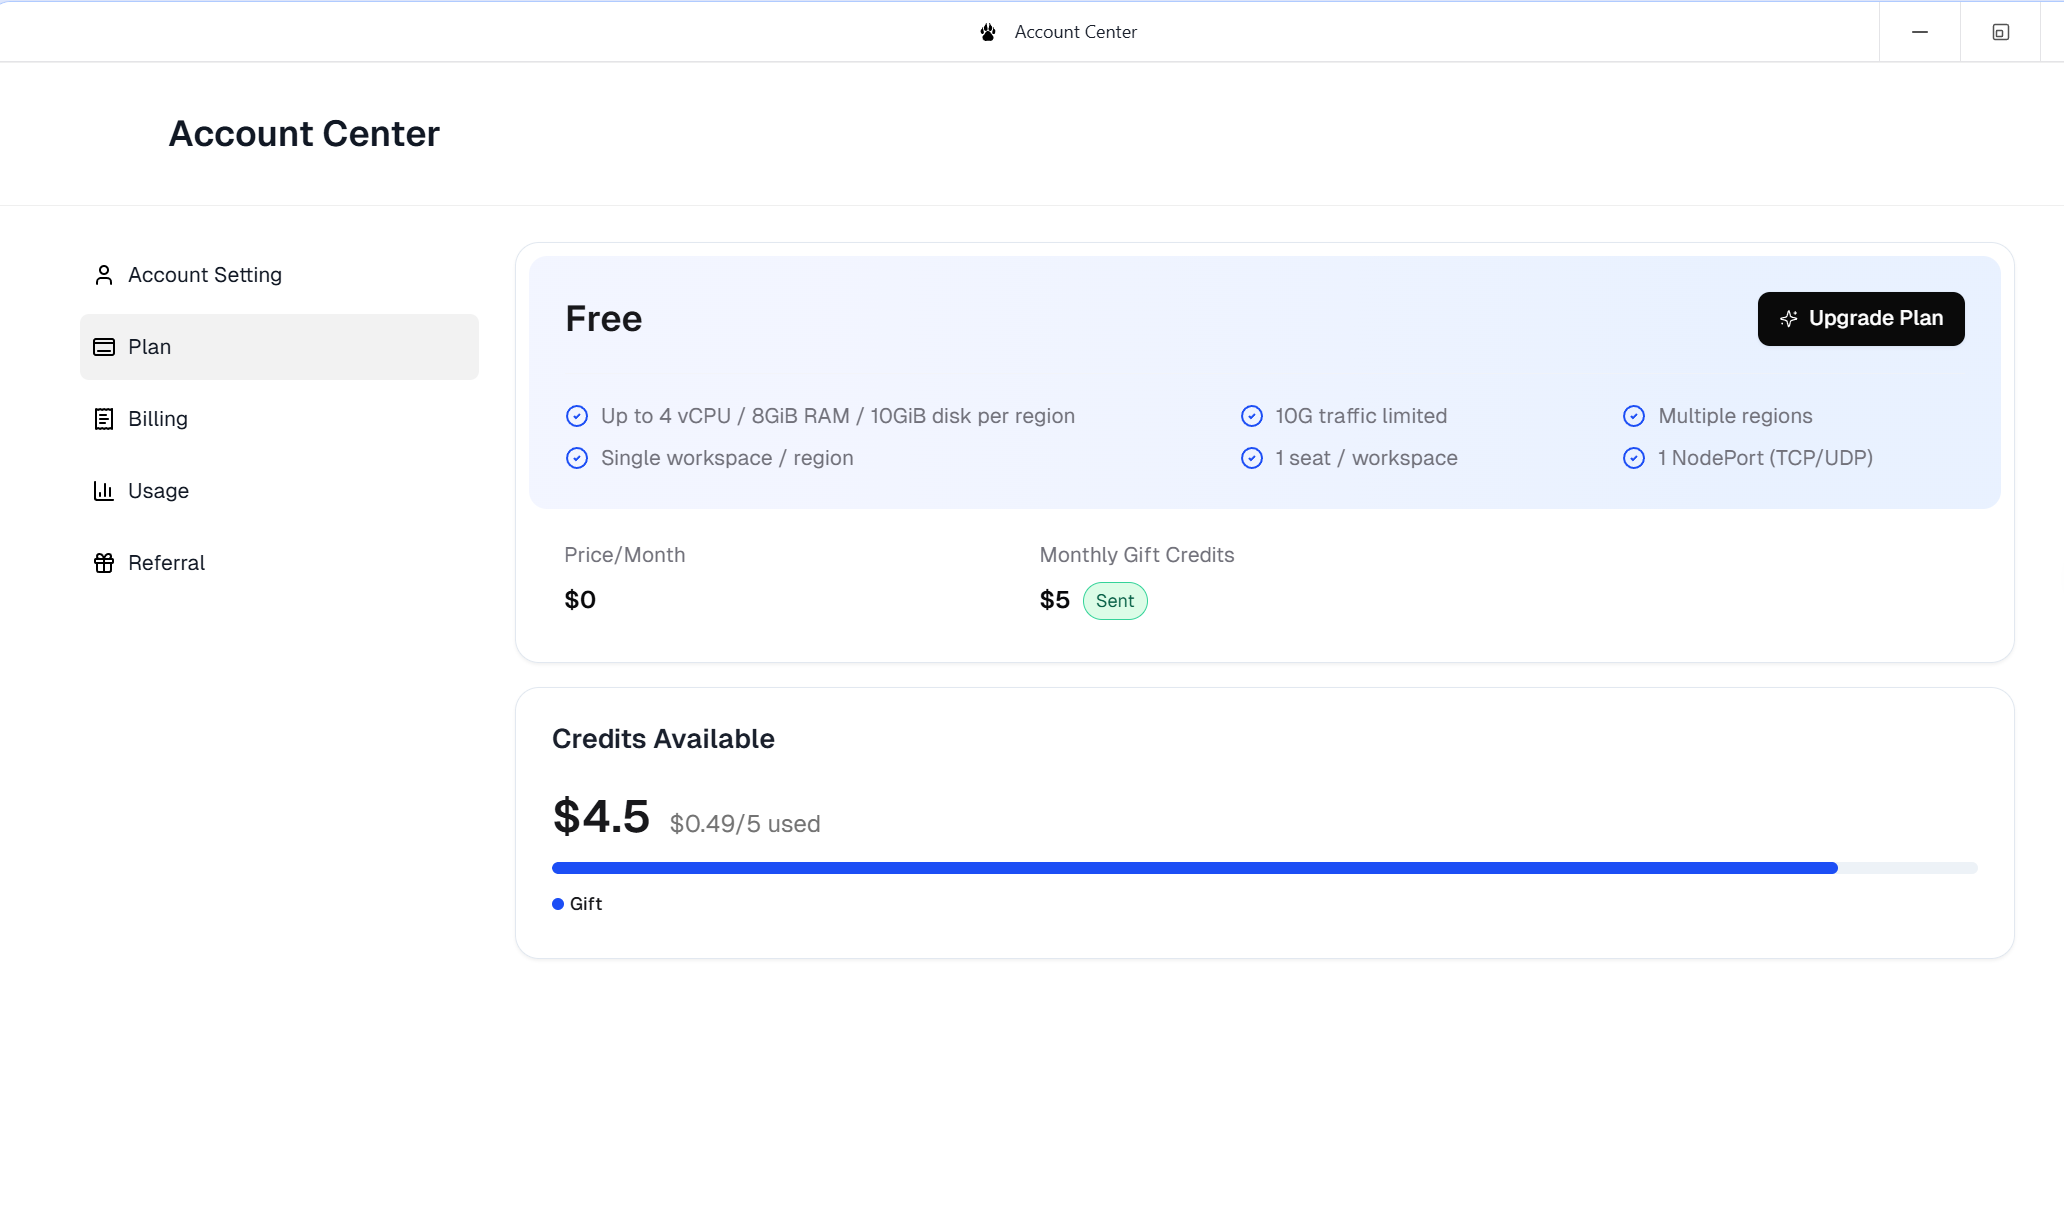Open the Usage section

pos(158,491)
